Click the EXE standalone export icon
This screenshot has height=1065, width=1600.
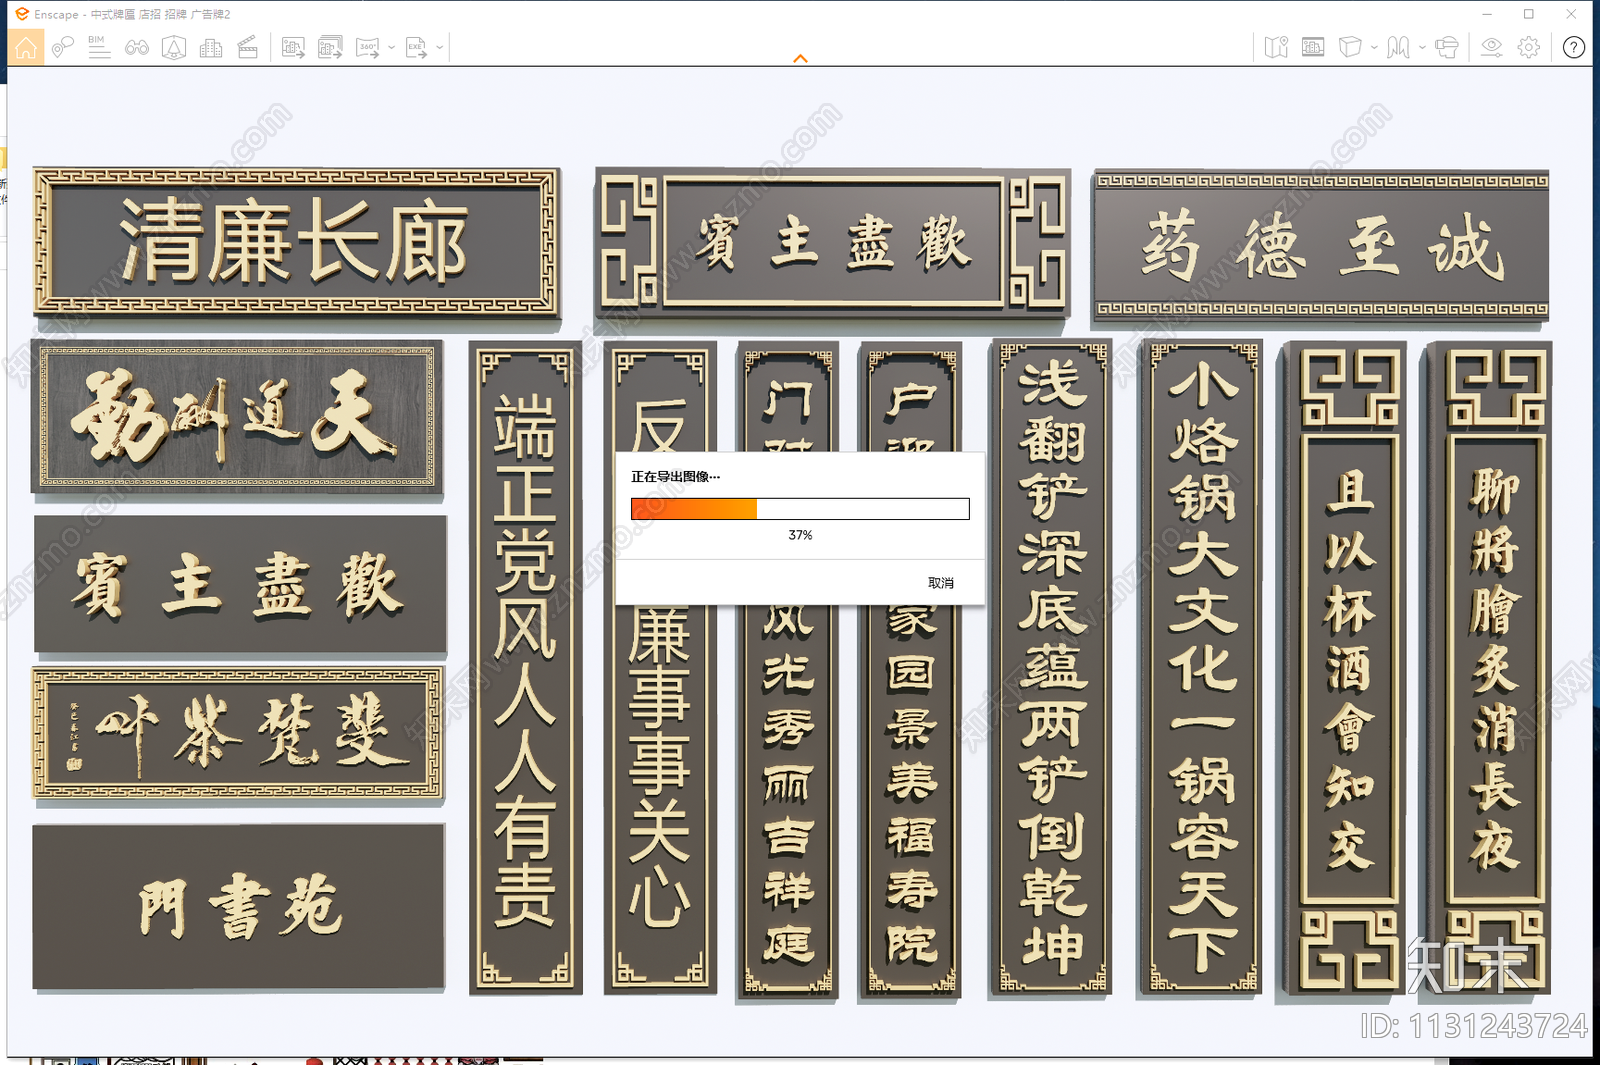tap(416, 47)
